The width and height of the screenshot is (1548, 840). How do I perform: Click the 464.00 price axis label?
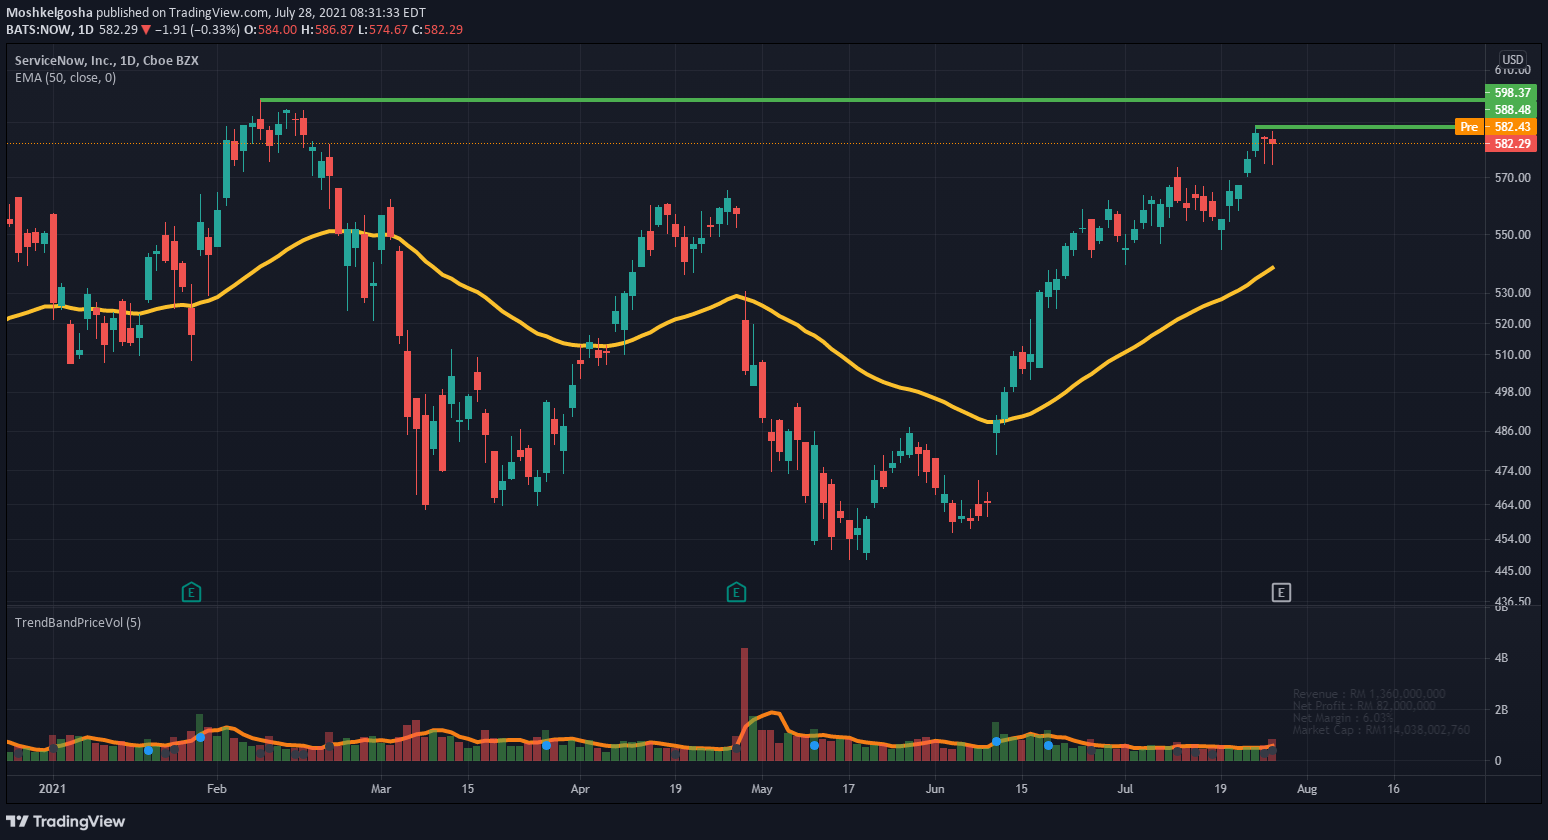click(x=1512, y=505)
